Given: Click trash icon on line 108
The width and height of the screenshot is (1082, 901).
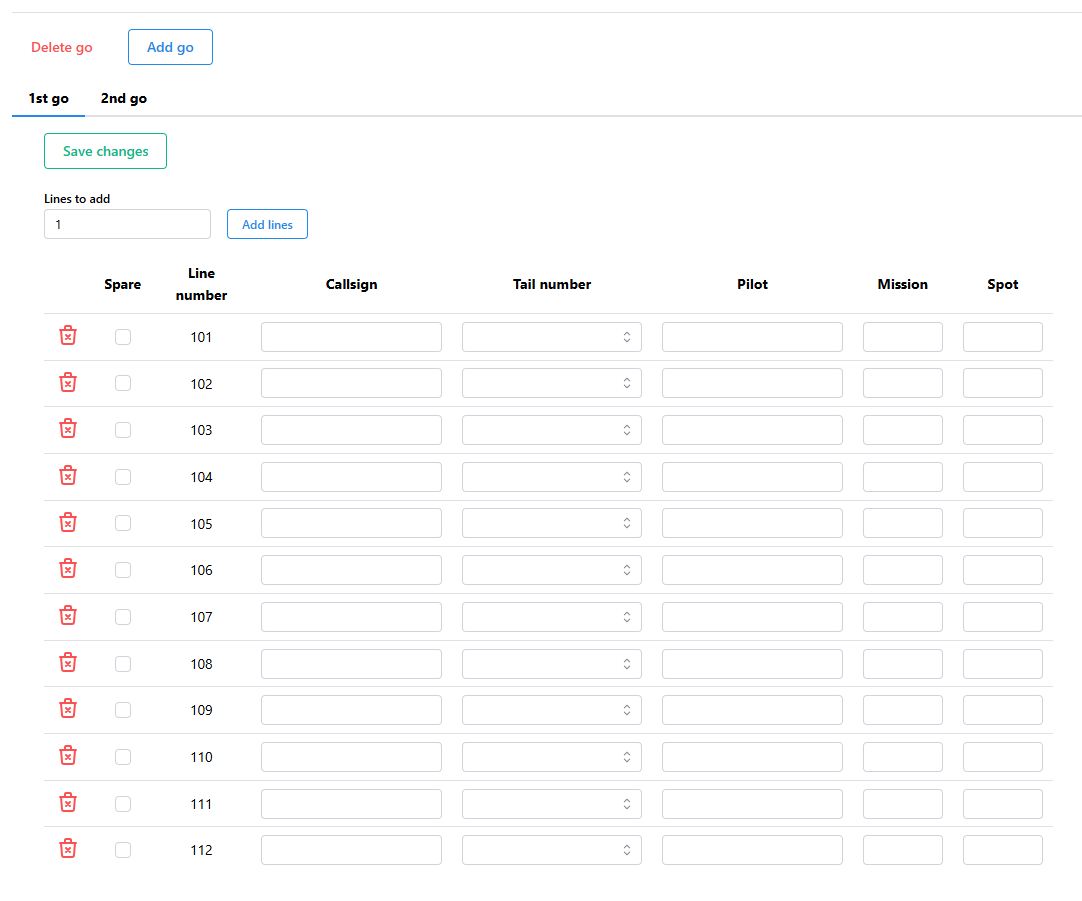Looking at the screenshot, I should click(x=68, y=663).
